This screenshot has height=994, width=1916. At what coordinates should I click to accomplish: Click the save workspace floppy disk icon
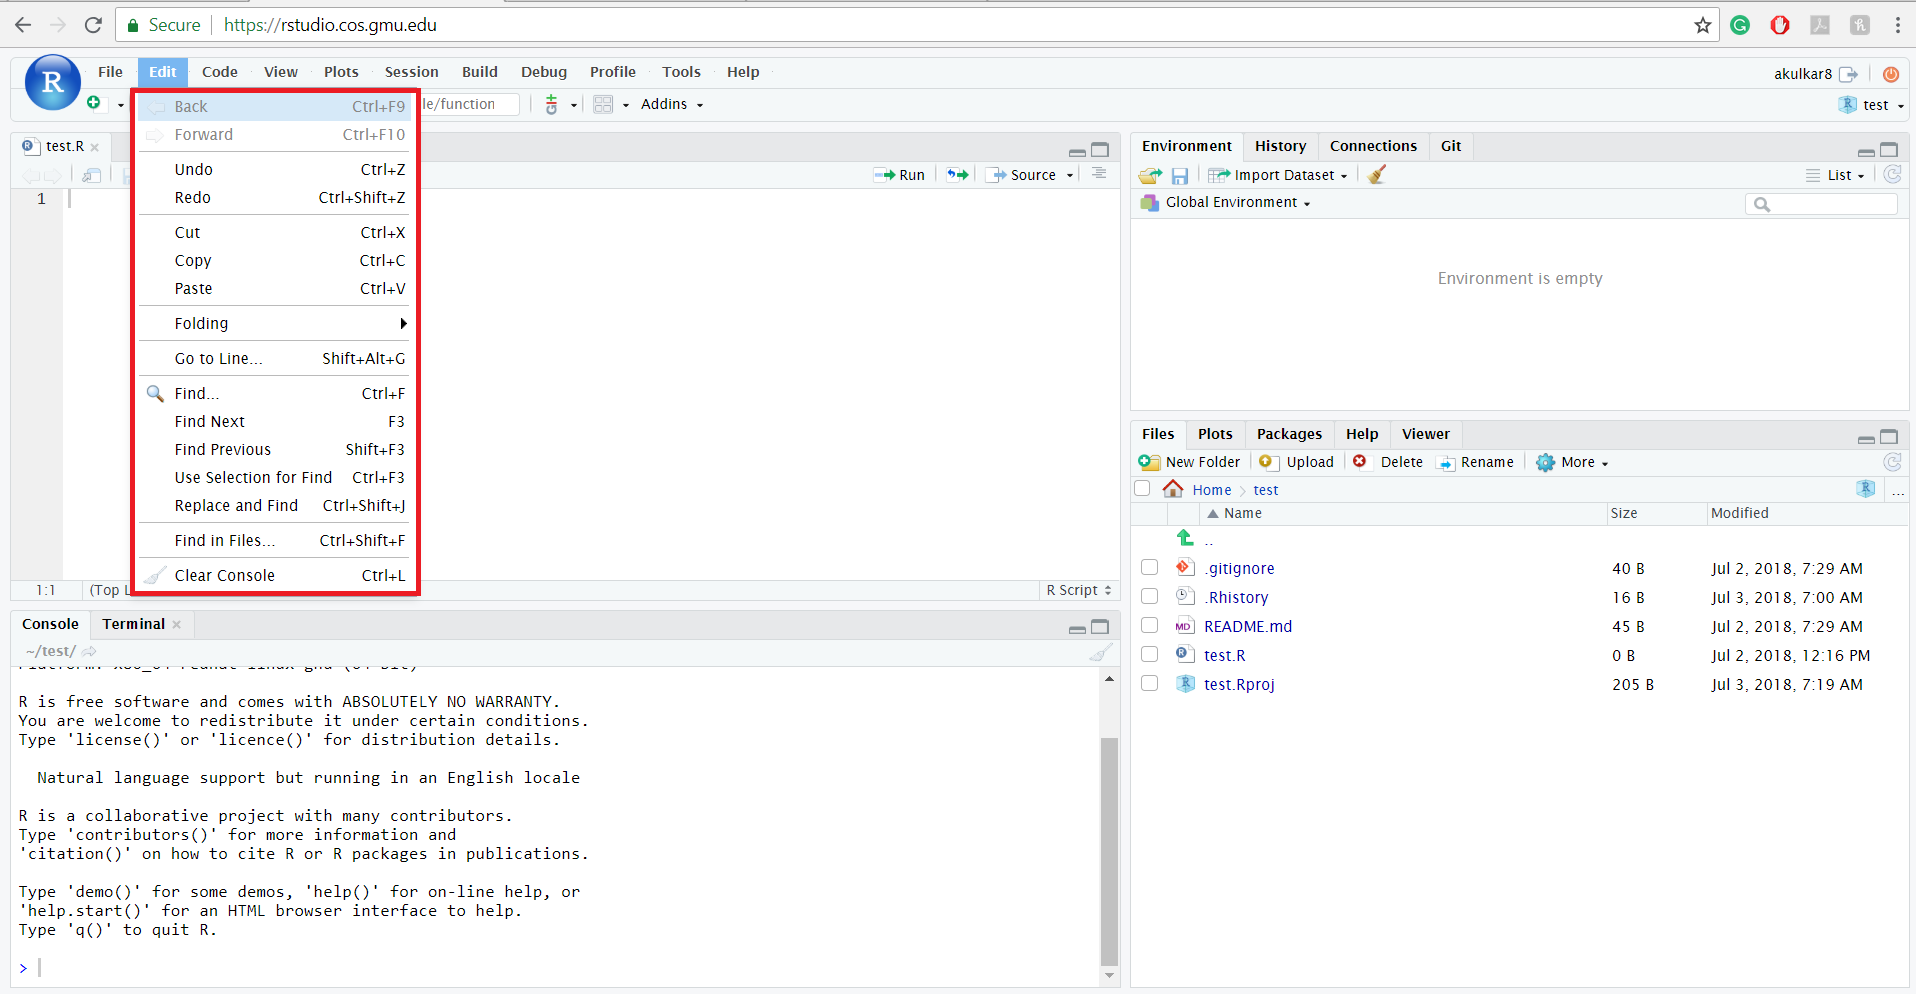point(1180,175)
